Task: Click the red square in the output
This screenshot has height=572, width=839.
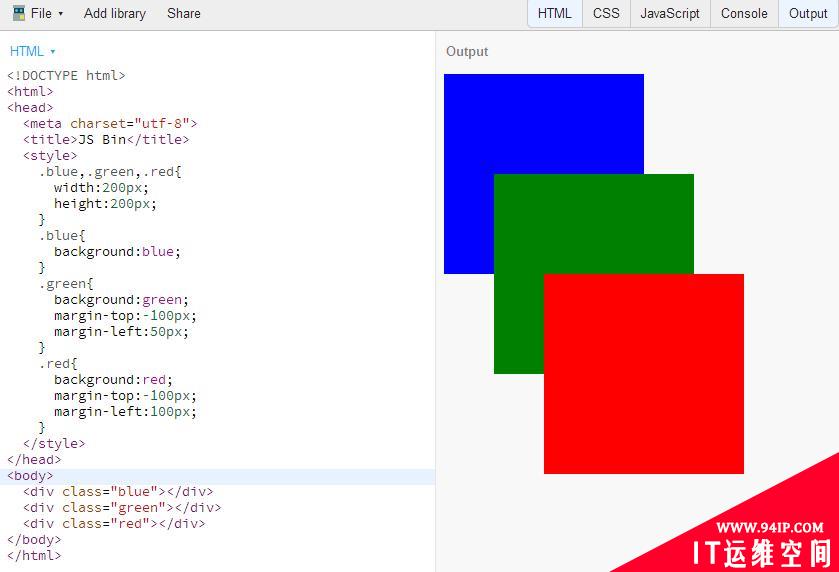Action: [644, 373]
